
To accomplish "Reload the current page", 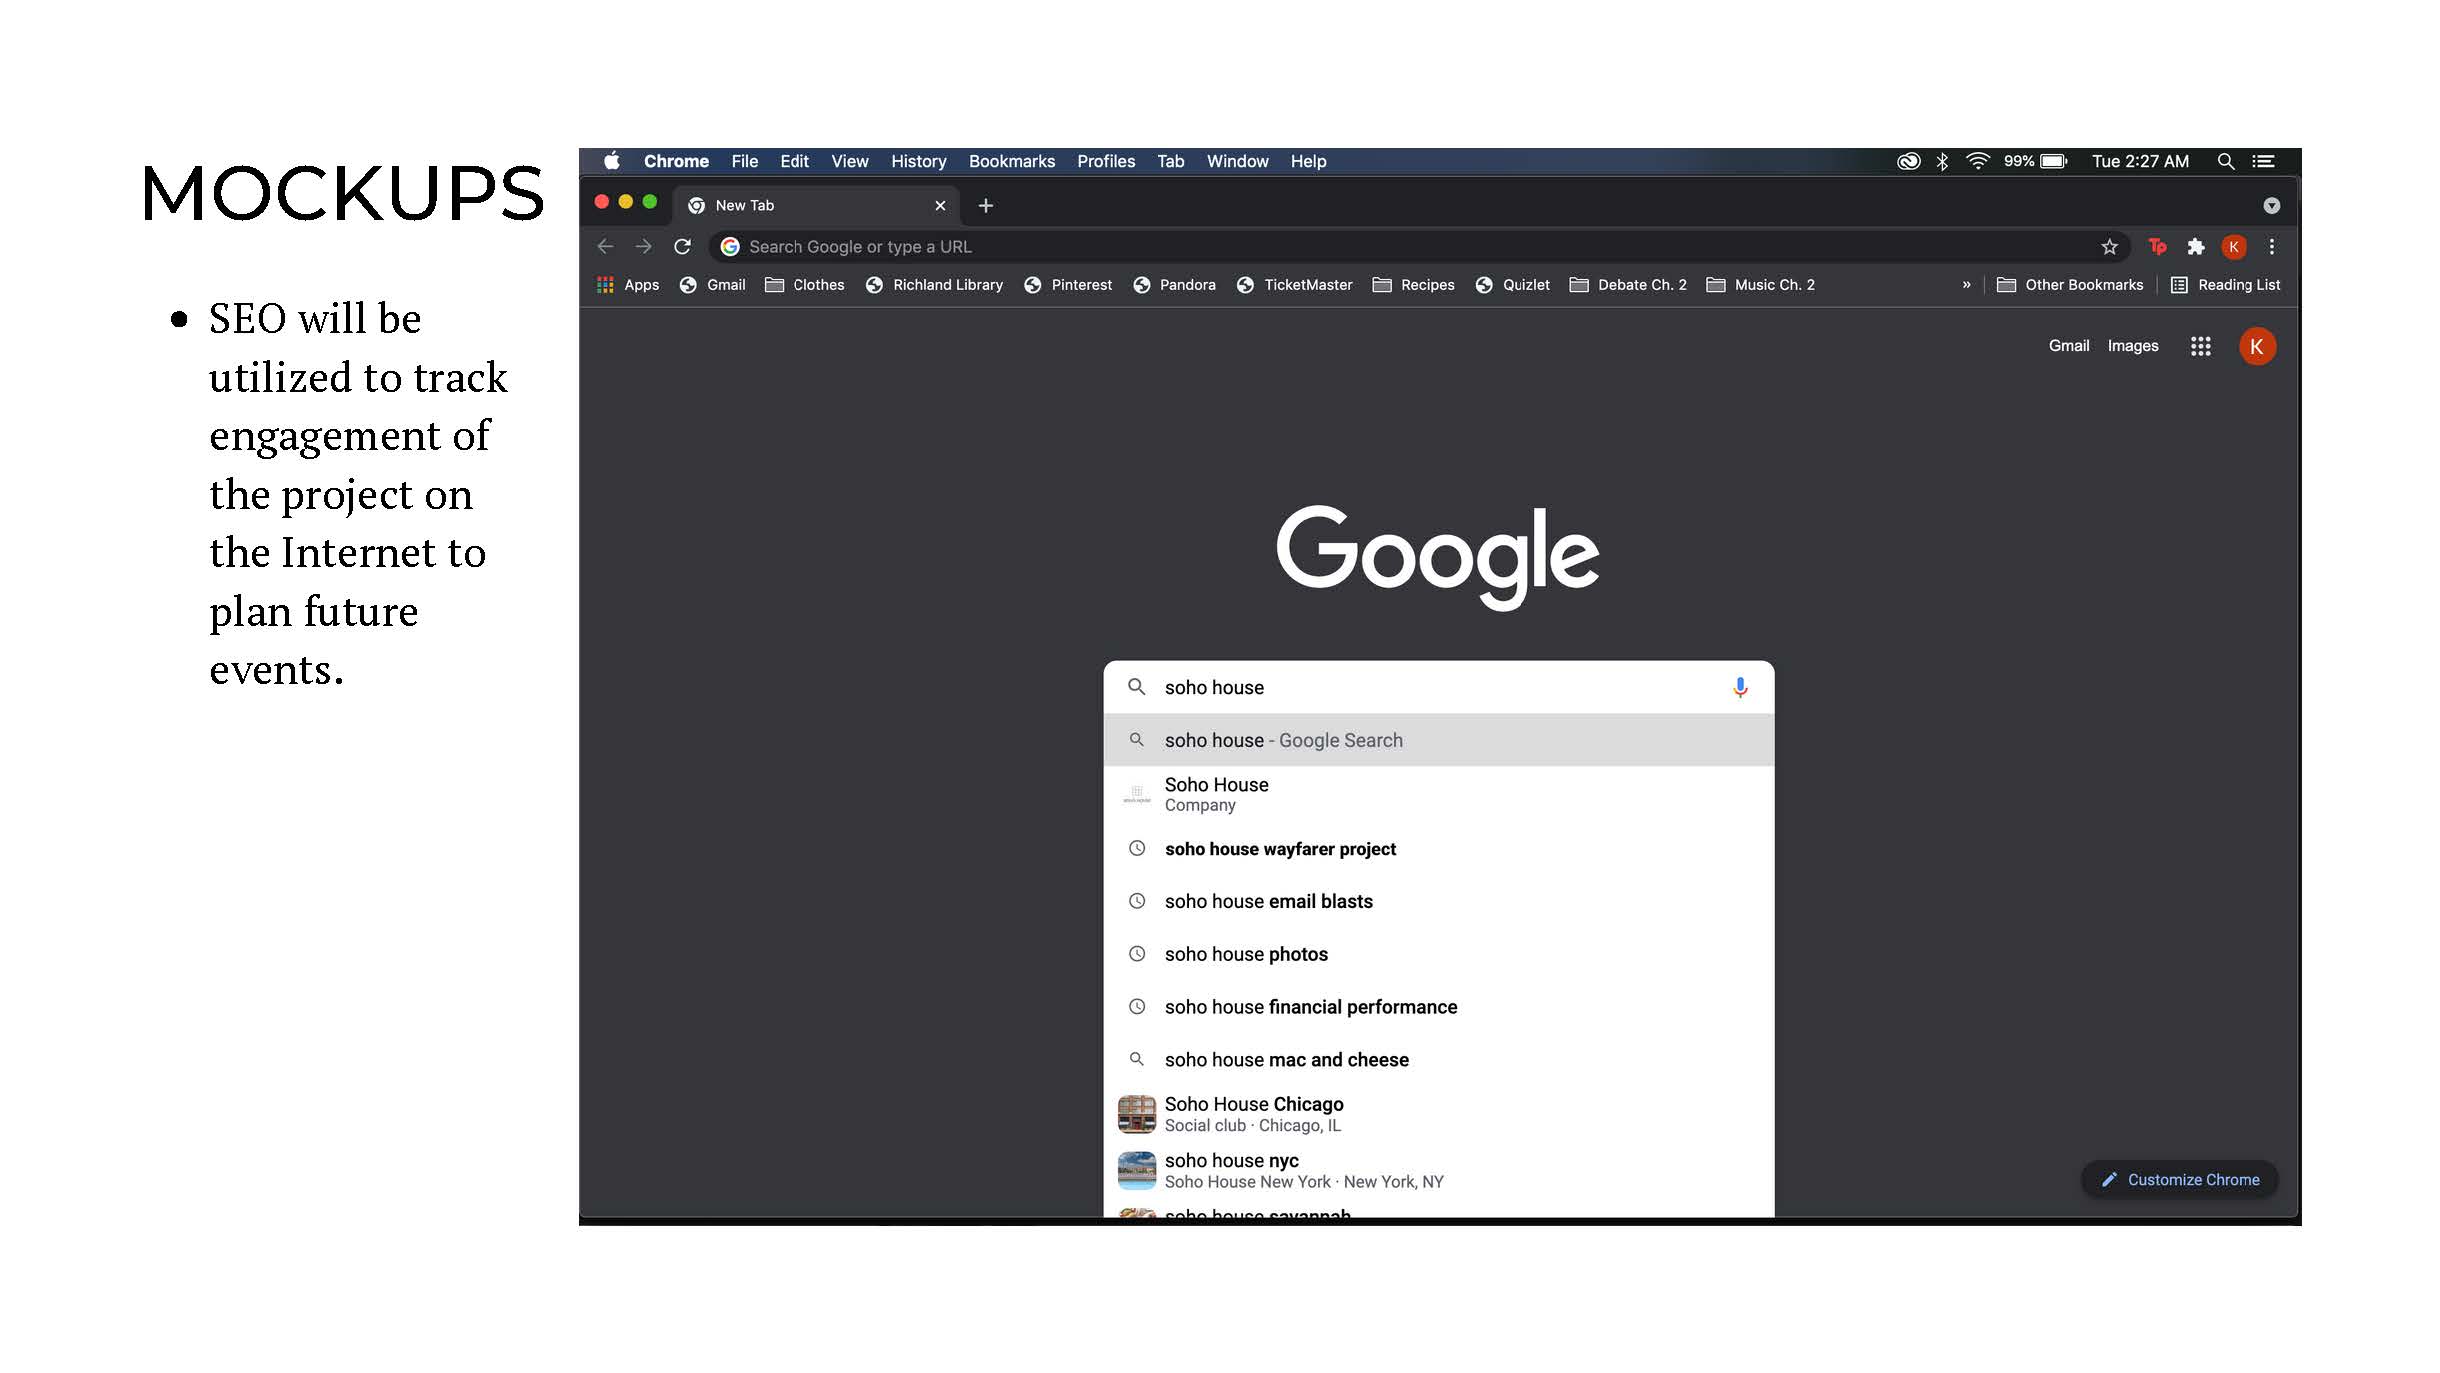I will click(682, 246).
